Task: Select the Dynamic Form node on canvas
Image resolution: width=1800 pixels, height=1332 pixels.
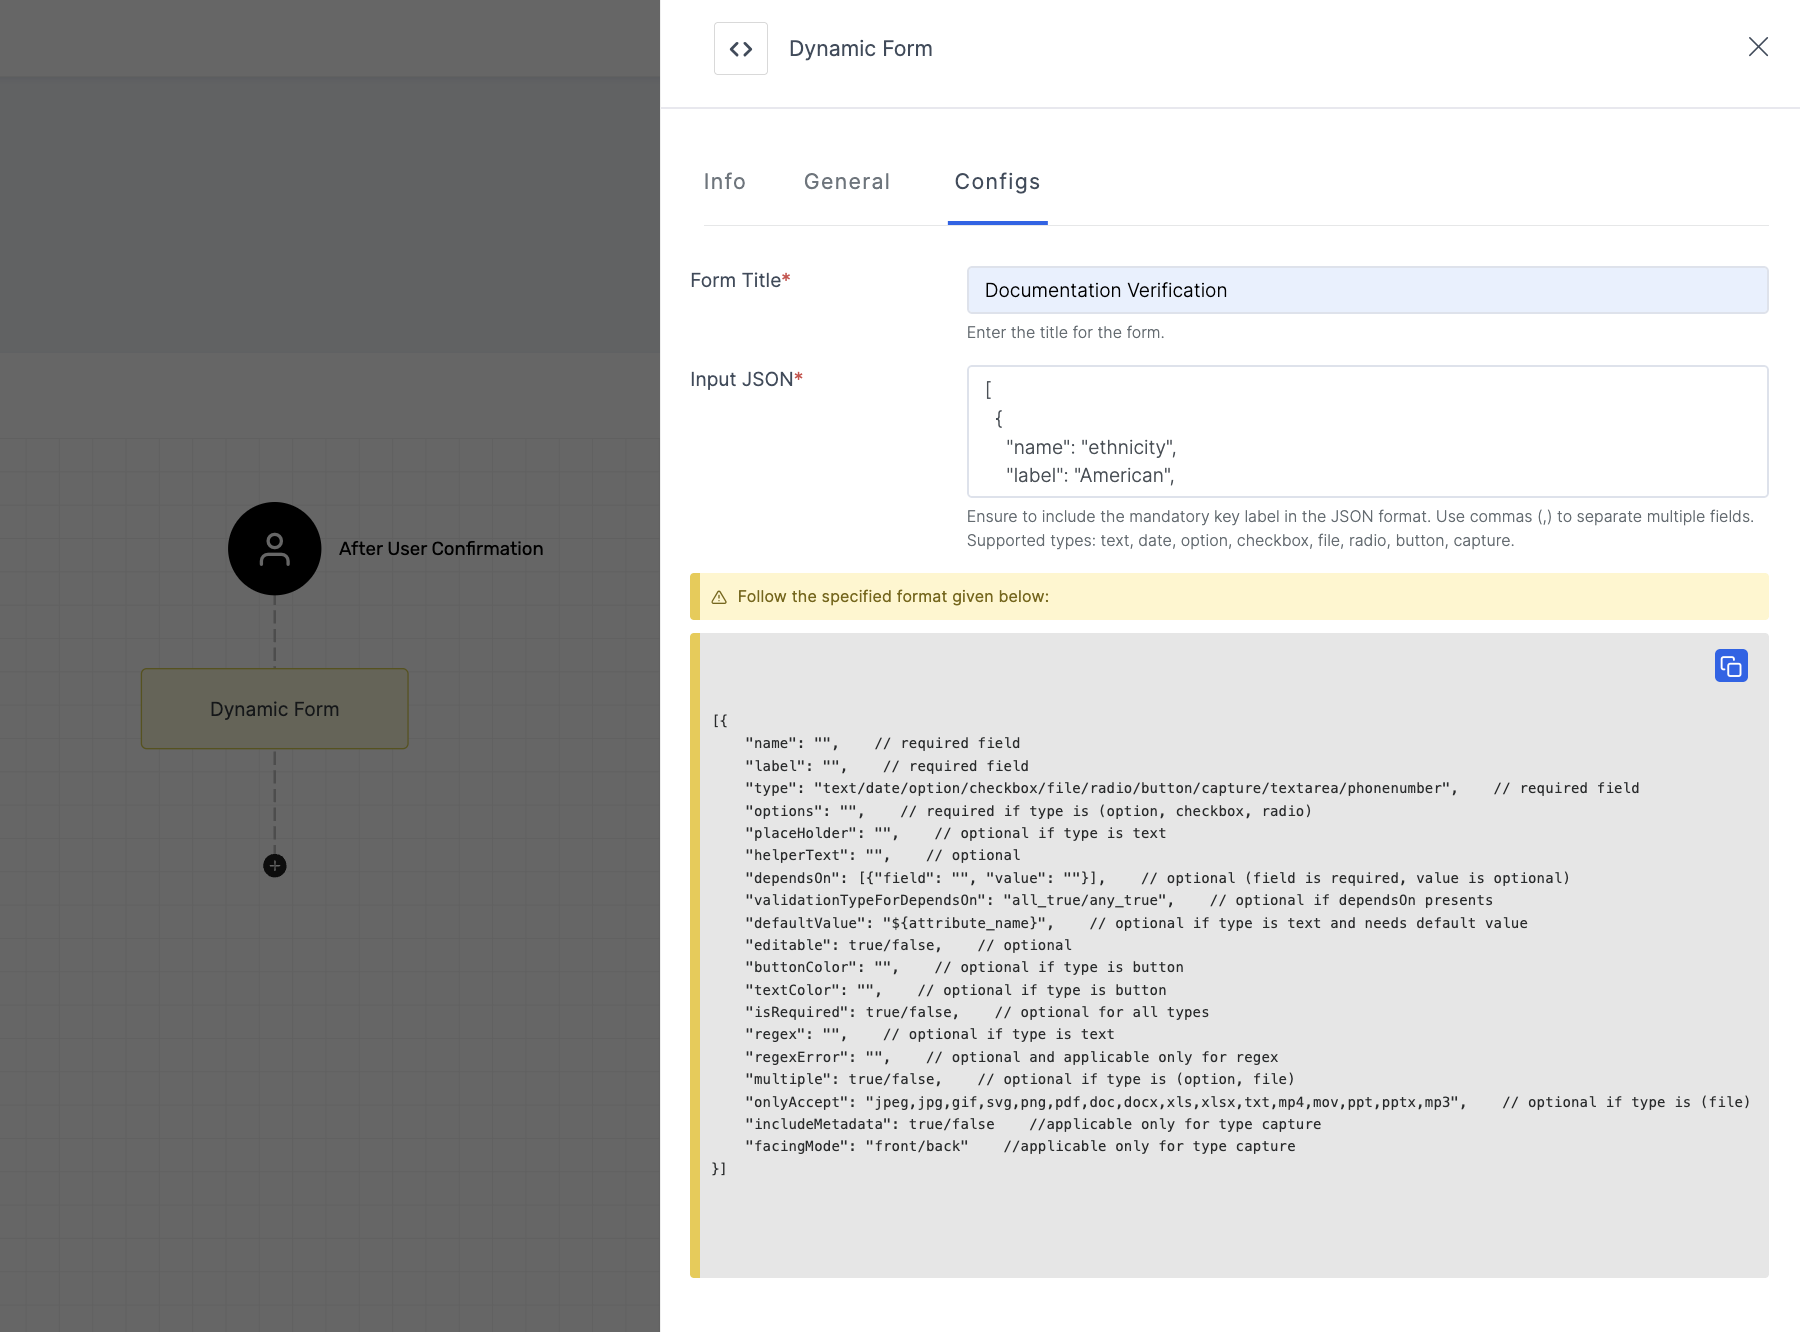Action: tap(275, 709)
